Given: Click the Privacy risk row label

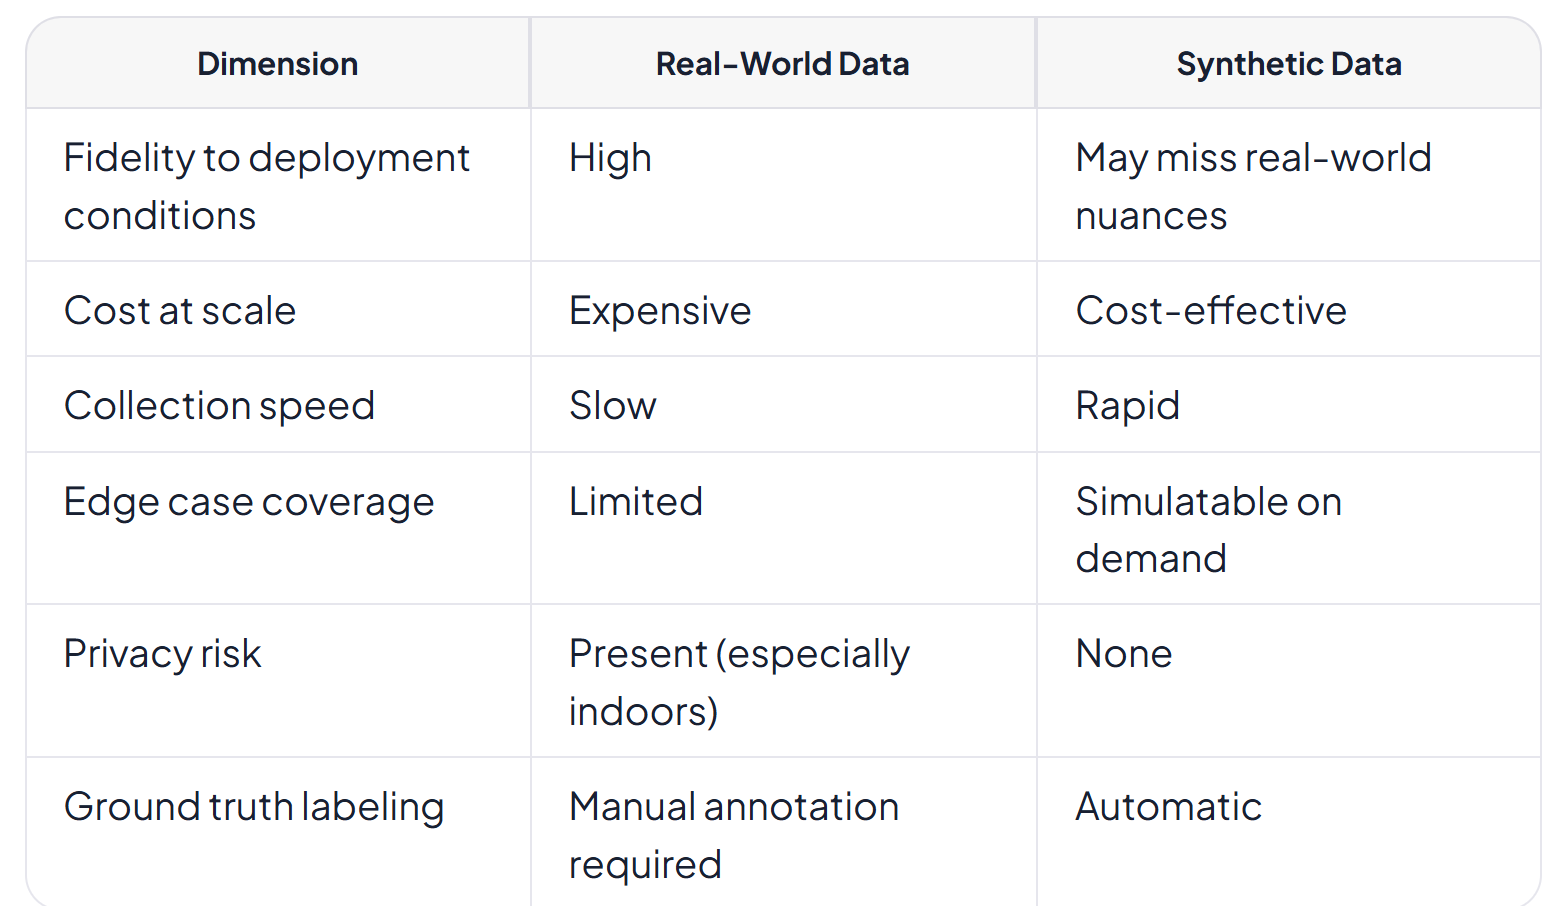Looking at the screenshot, I should (162, 653).
